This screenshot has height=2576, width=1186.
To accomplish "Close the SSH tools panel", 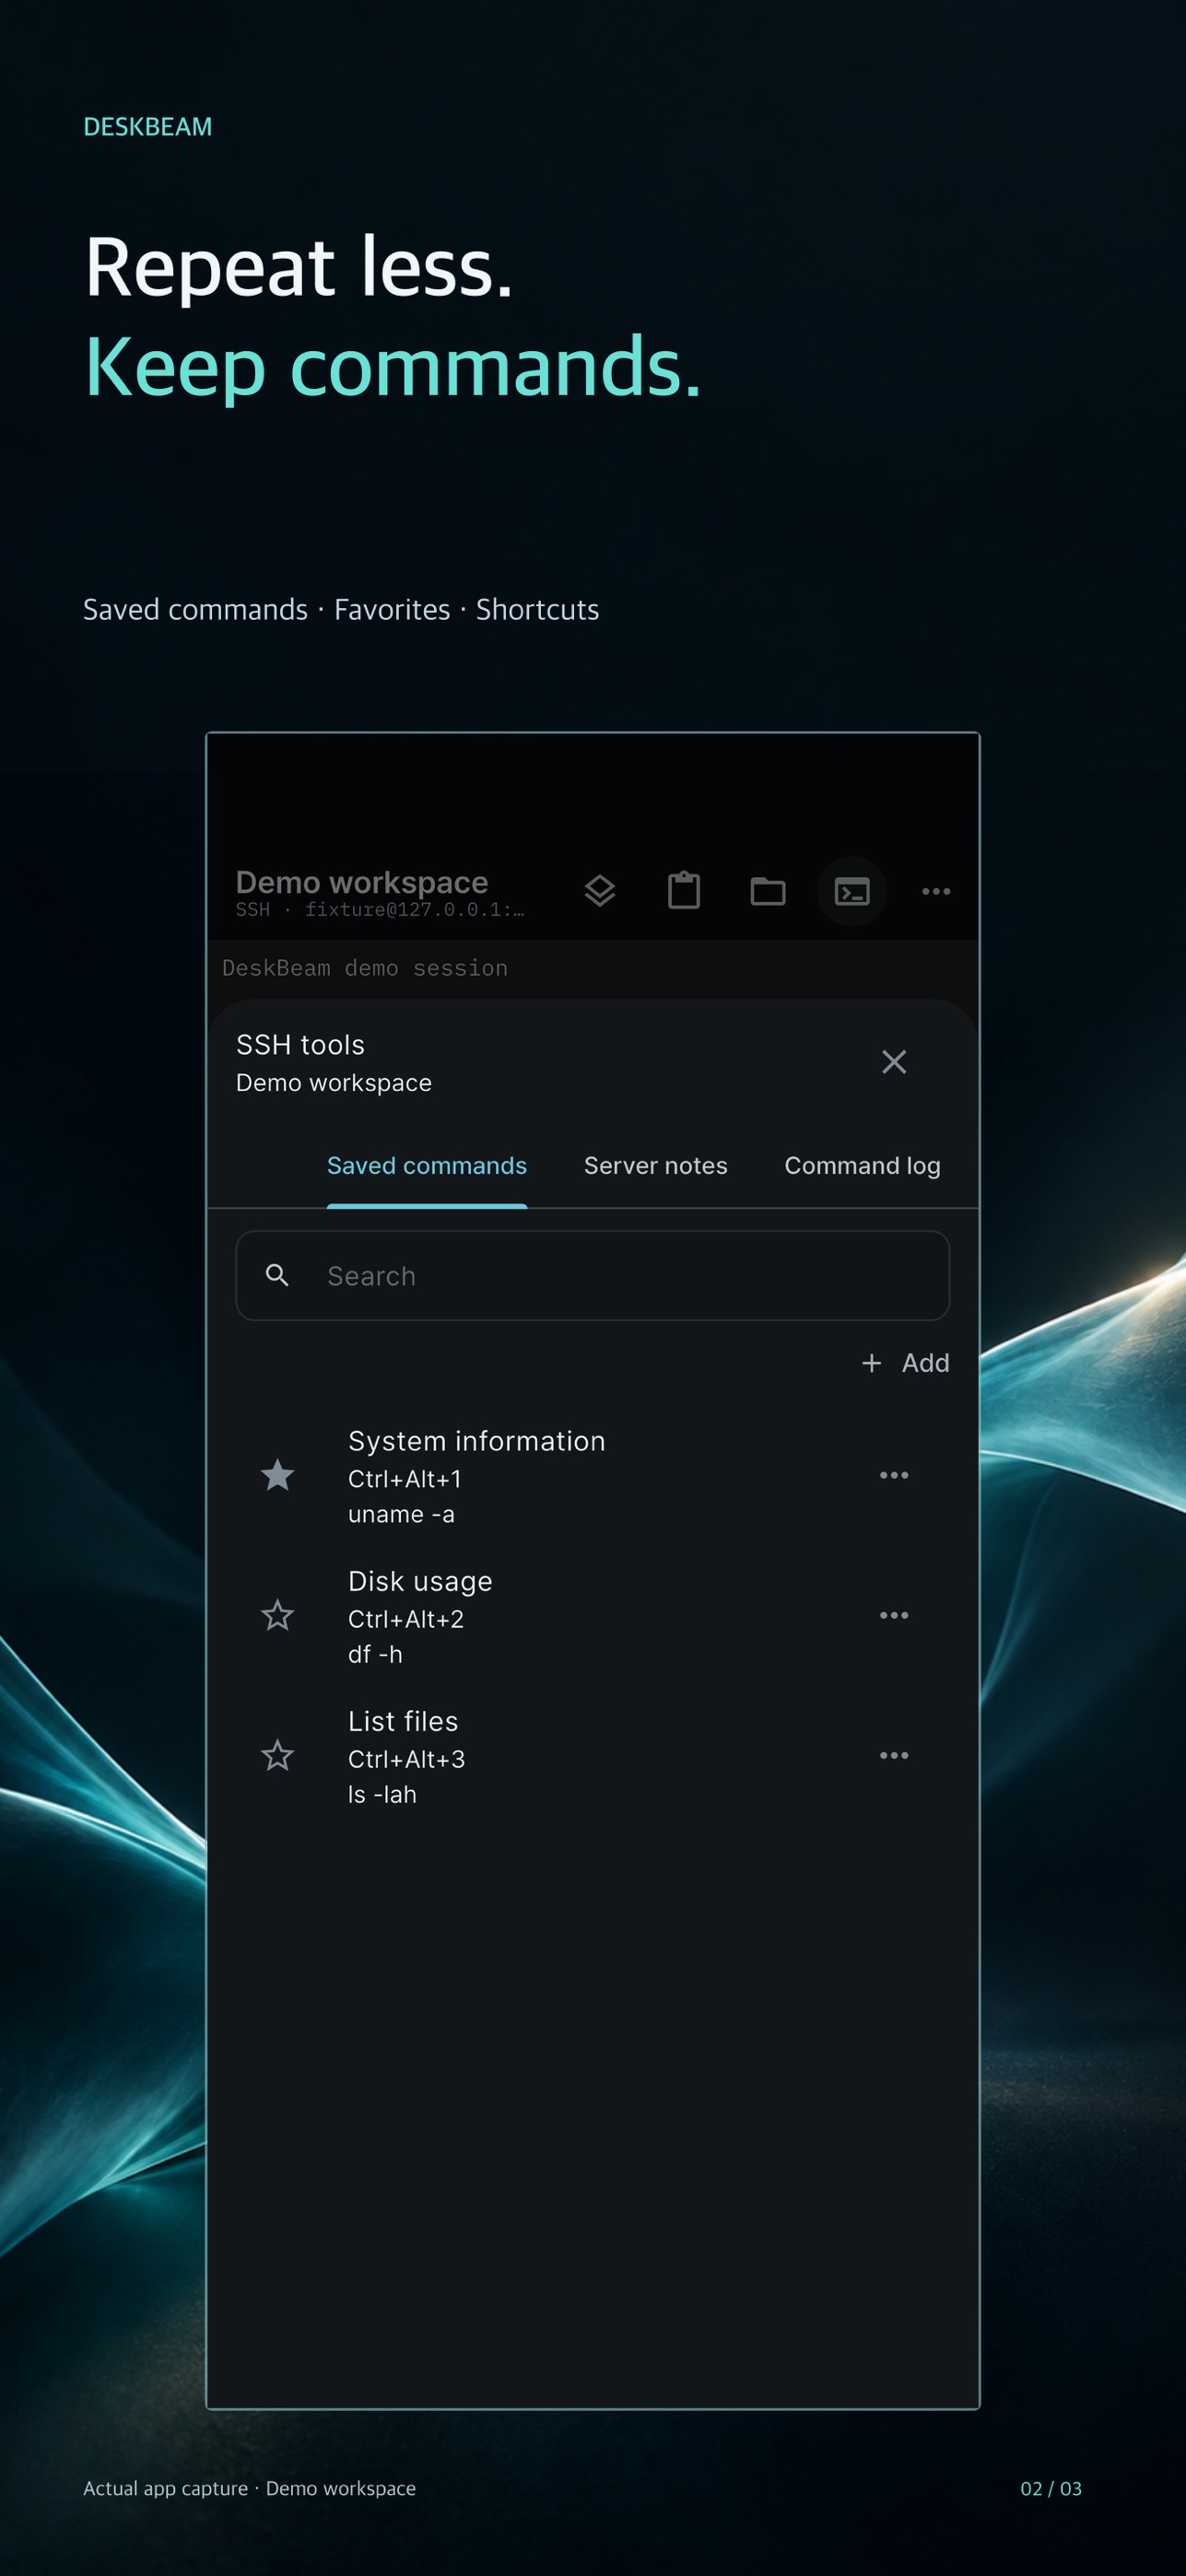I will pyautogui.click(x=894, y=1062).
